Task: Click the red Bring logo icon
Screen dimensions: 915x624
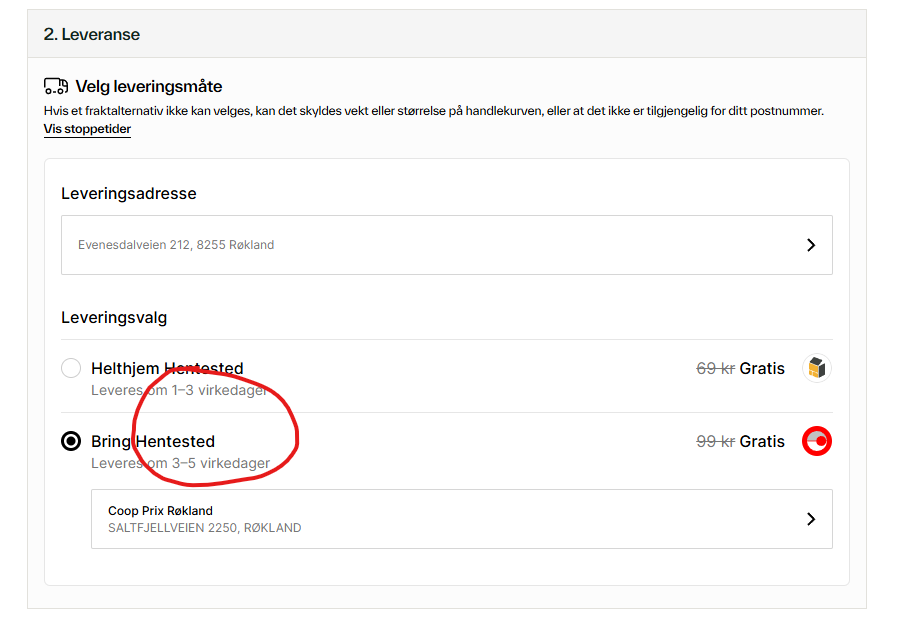Action: (817, 441)
